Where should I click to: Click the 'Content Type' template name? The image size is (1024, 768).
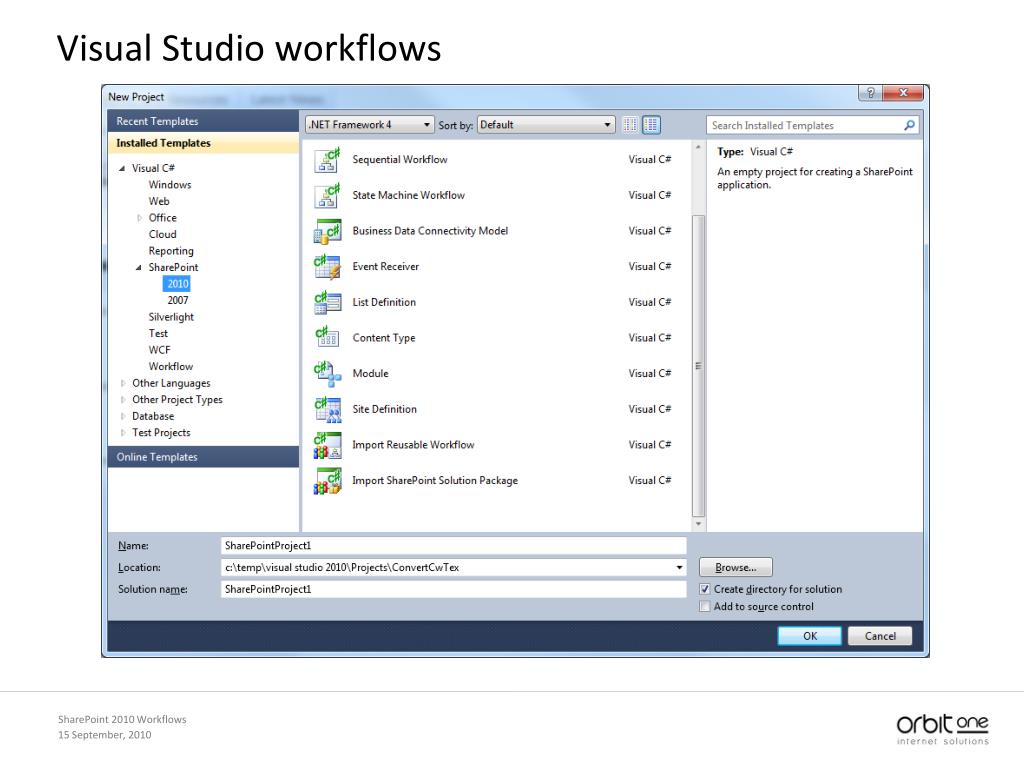click(x=384, y=338)
